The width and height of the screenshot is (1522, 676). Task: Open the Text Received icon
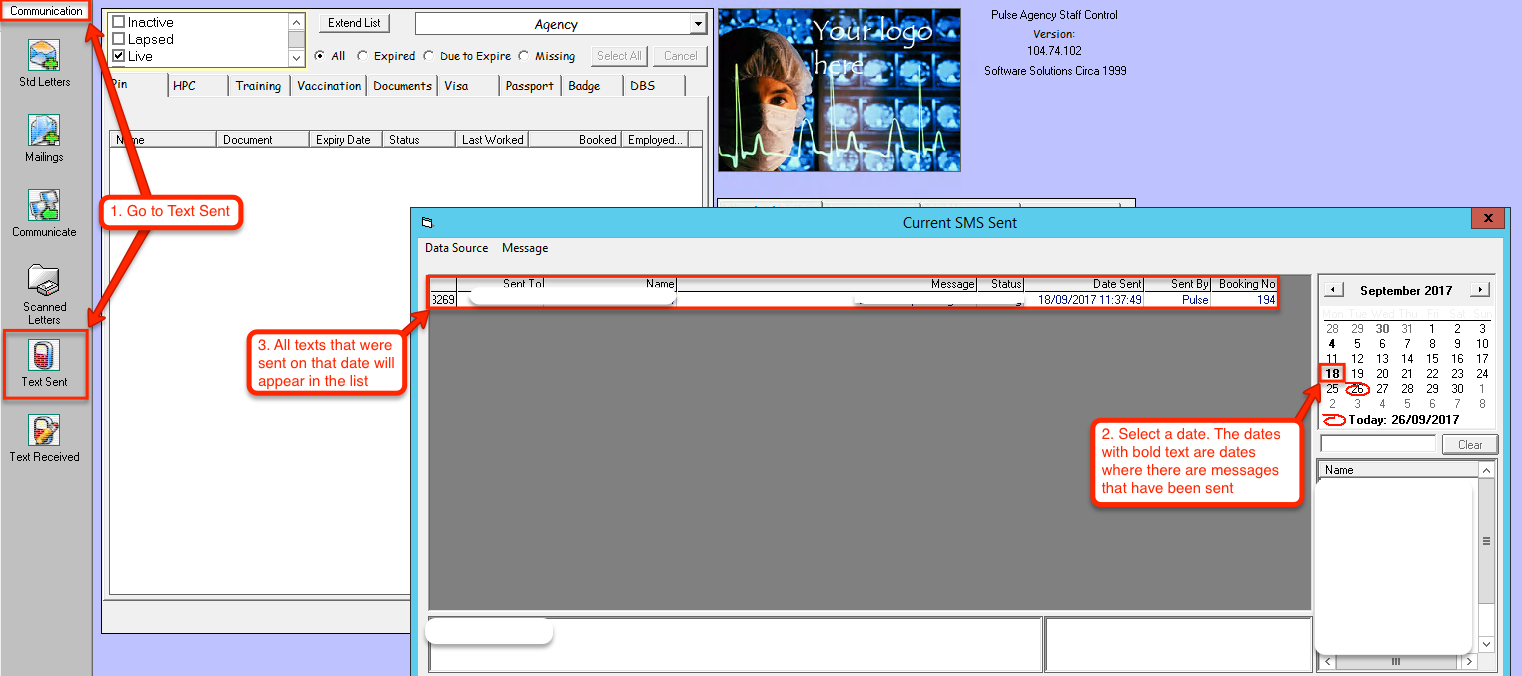[x=45, y=431]
